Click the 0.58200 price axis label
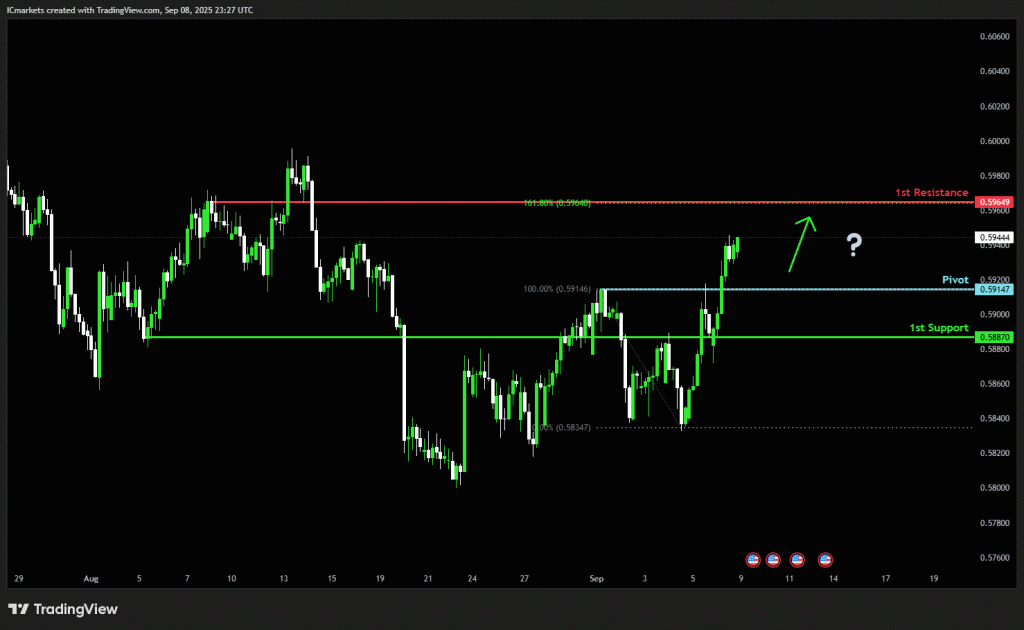Viewport: 1024px width, 630px height. coord(995,453)
